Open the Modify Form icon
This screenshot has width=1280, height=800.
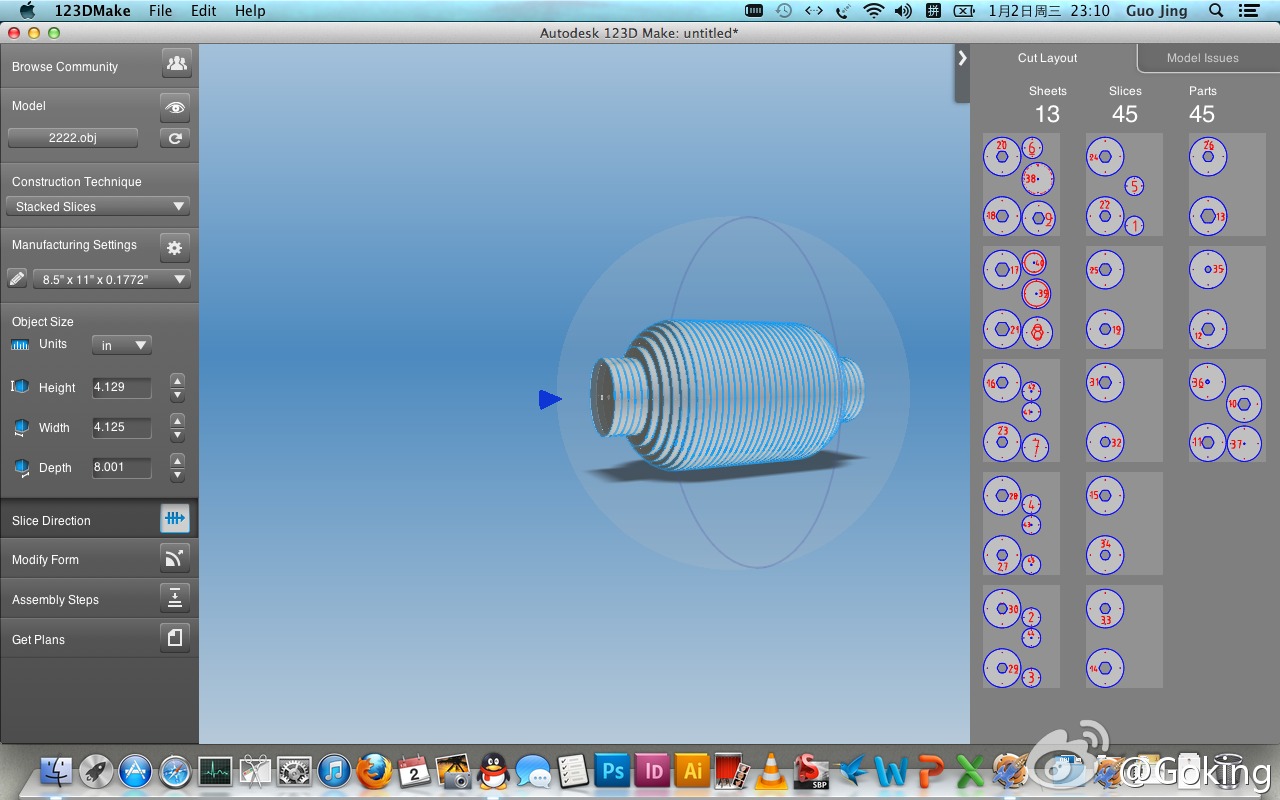(x=175, y=558)
